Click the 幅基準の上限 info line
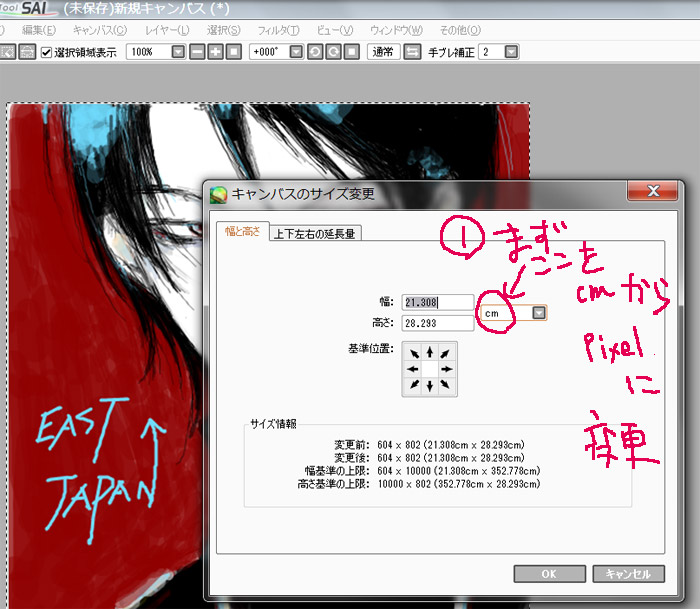 422,471
